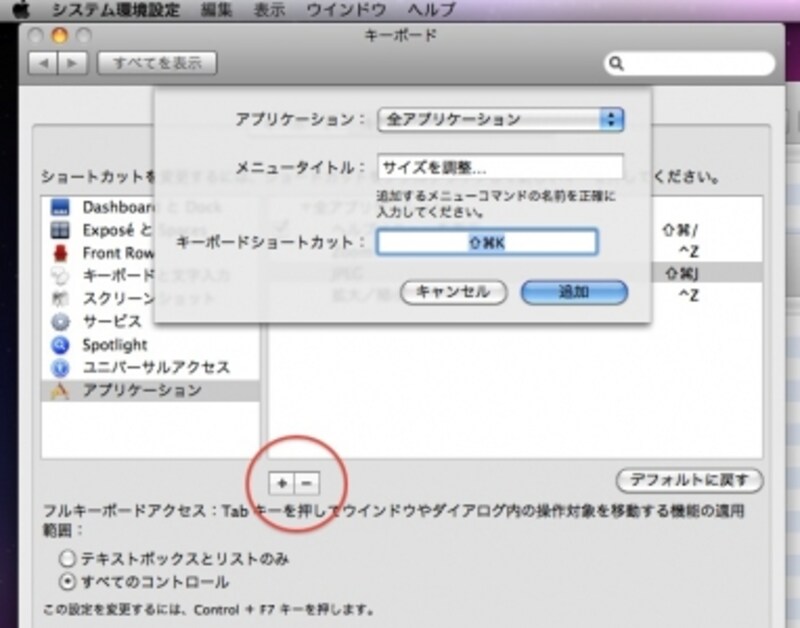Click the キーボードショートカット input field

487,242
